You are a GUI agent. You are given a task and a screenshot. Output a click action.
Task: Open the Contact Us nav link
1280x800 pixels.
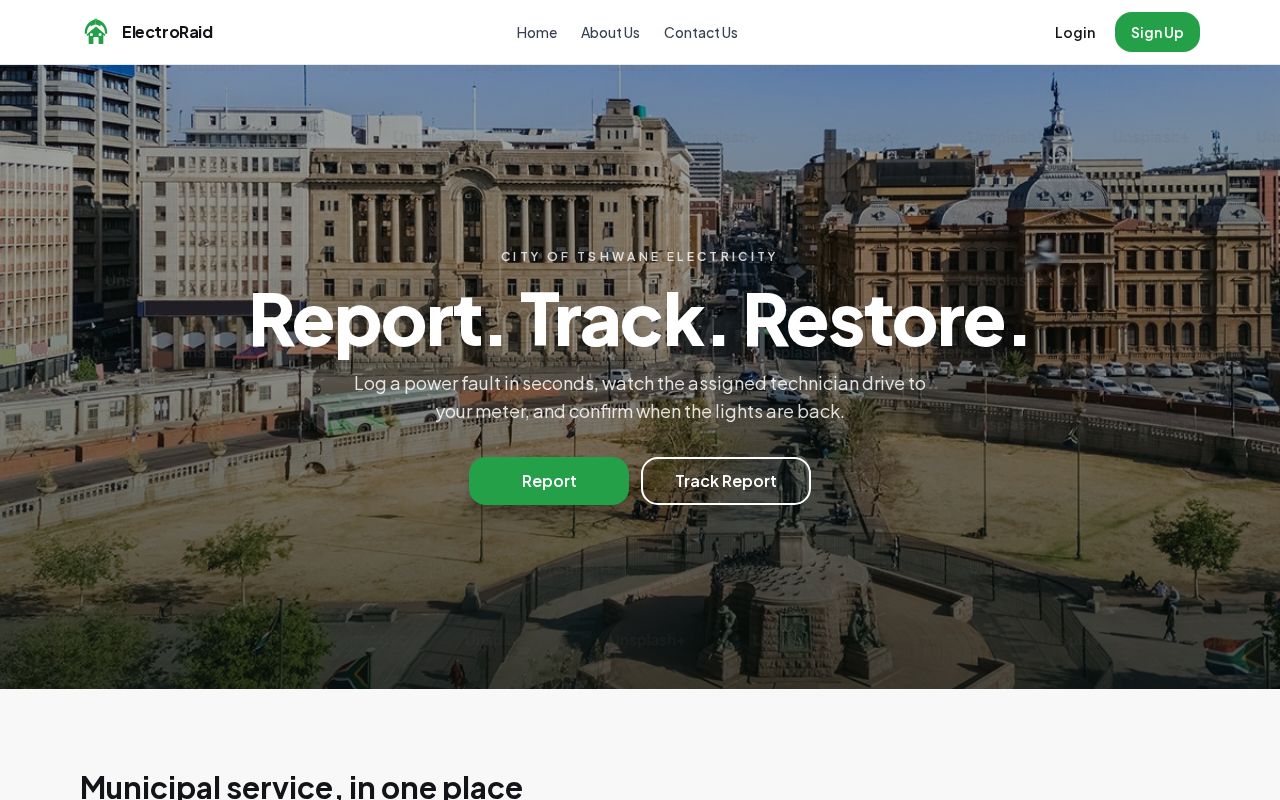[700, 32]
